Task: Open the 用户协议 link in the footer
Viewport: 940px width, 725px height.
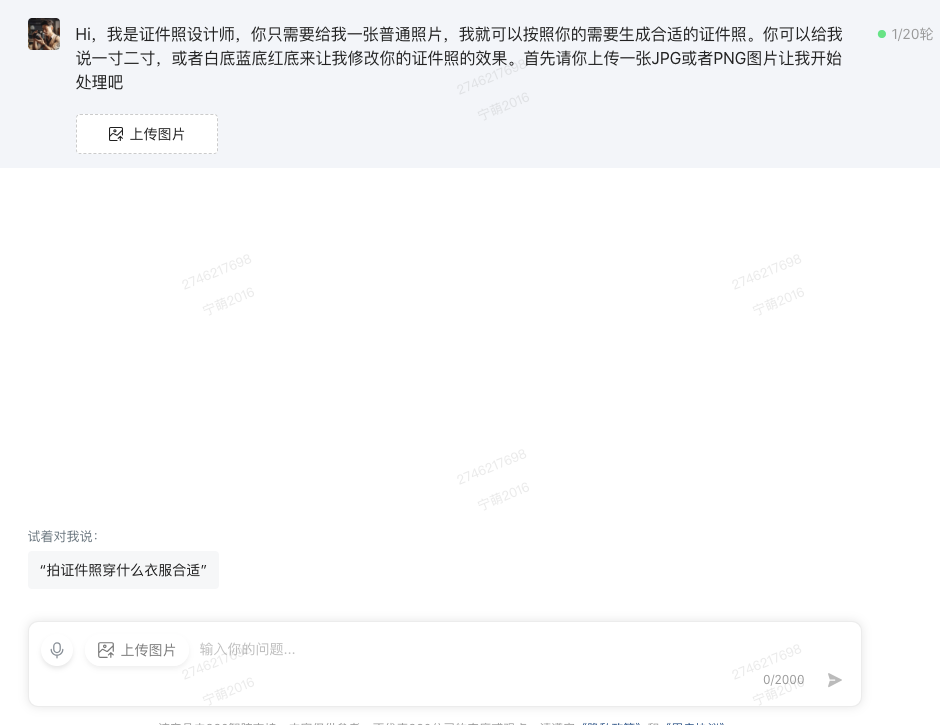Action: (694, 723)
